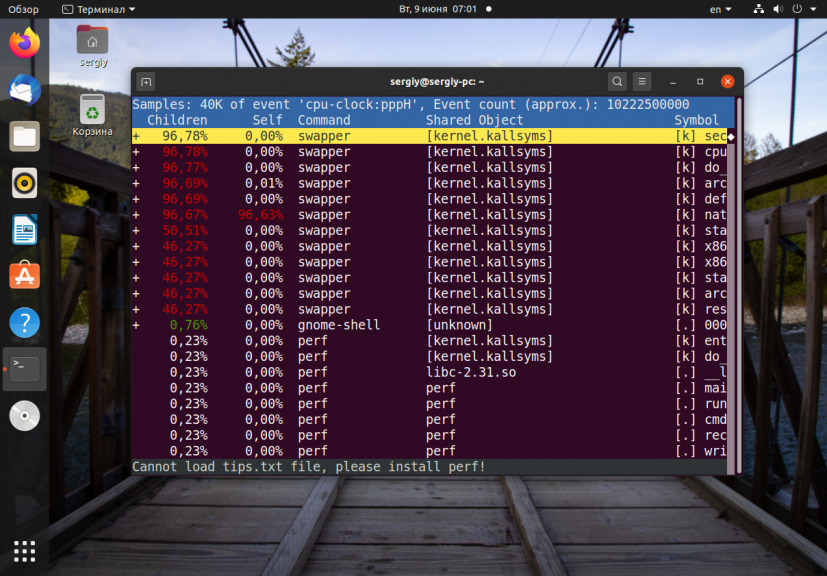827x576 pixels.
Task: Open the terminal search icon
Action: click(x=617, y=81)
